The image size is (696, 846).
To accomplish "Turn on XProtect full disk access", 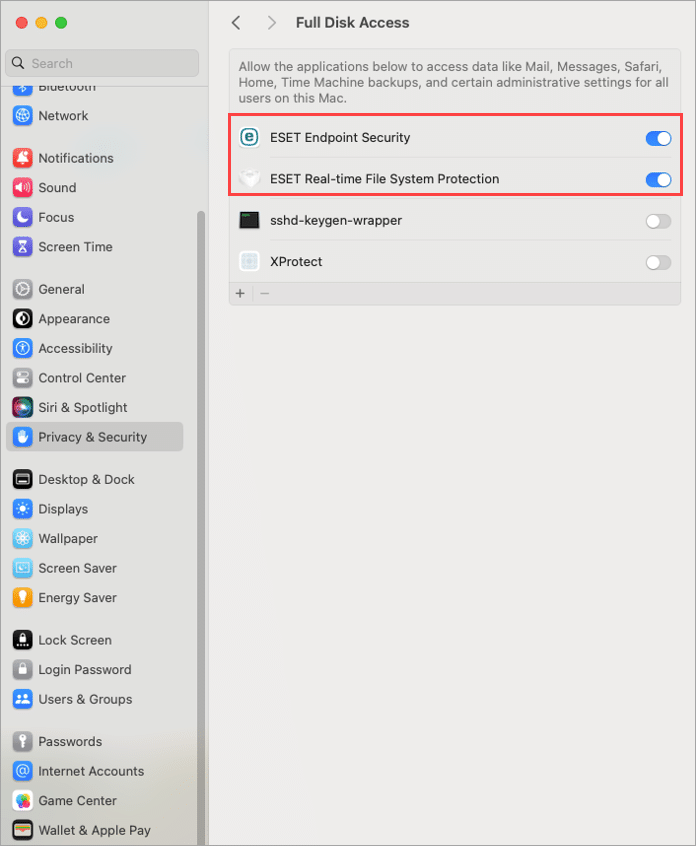I will tap(658, 263).
